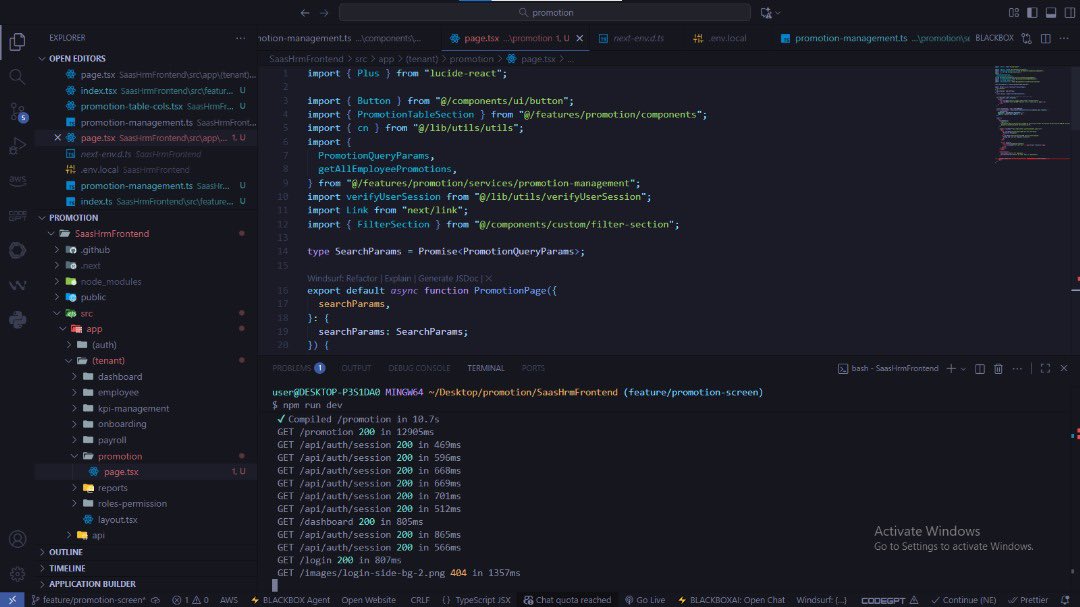
Task: Open the Copilot chat icon in title bar
Action: tap(766, 12)
